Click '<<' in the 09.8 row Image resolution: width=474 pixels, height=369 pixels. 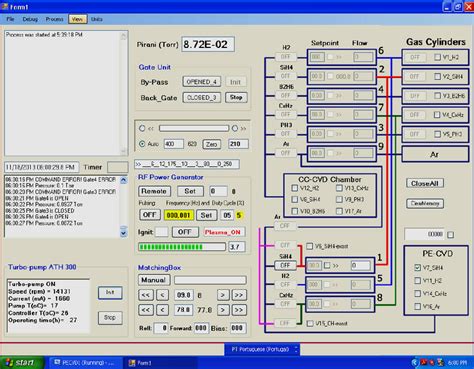pos(146,295)
